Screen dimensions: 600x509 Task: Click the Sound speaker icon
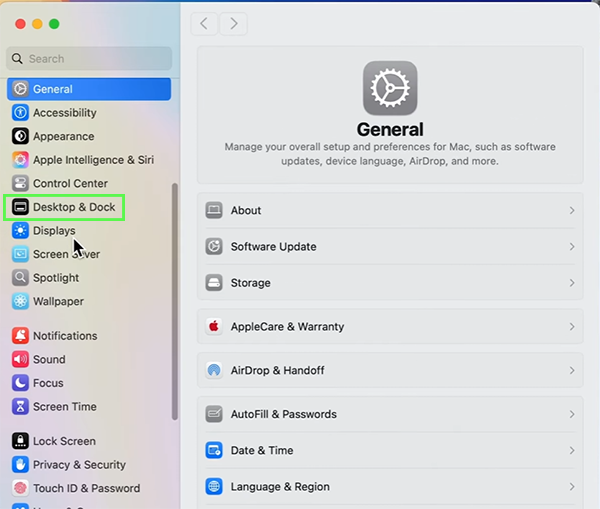pyautogui.click(x=20, y=359)
